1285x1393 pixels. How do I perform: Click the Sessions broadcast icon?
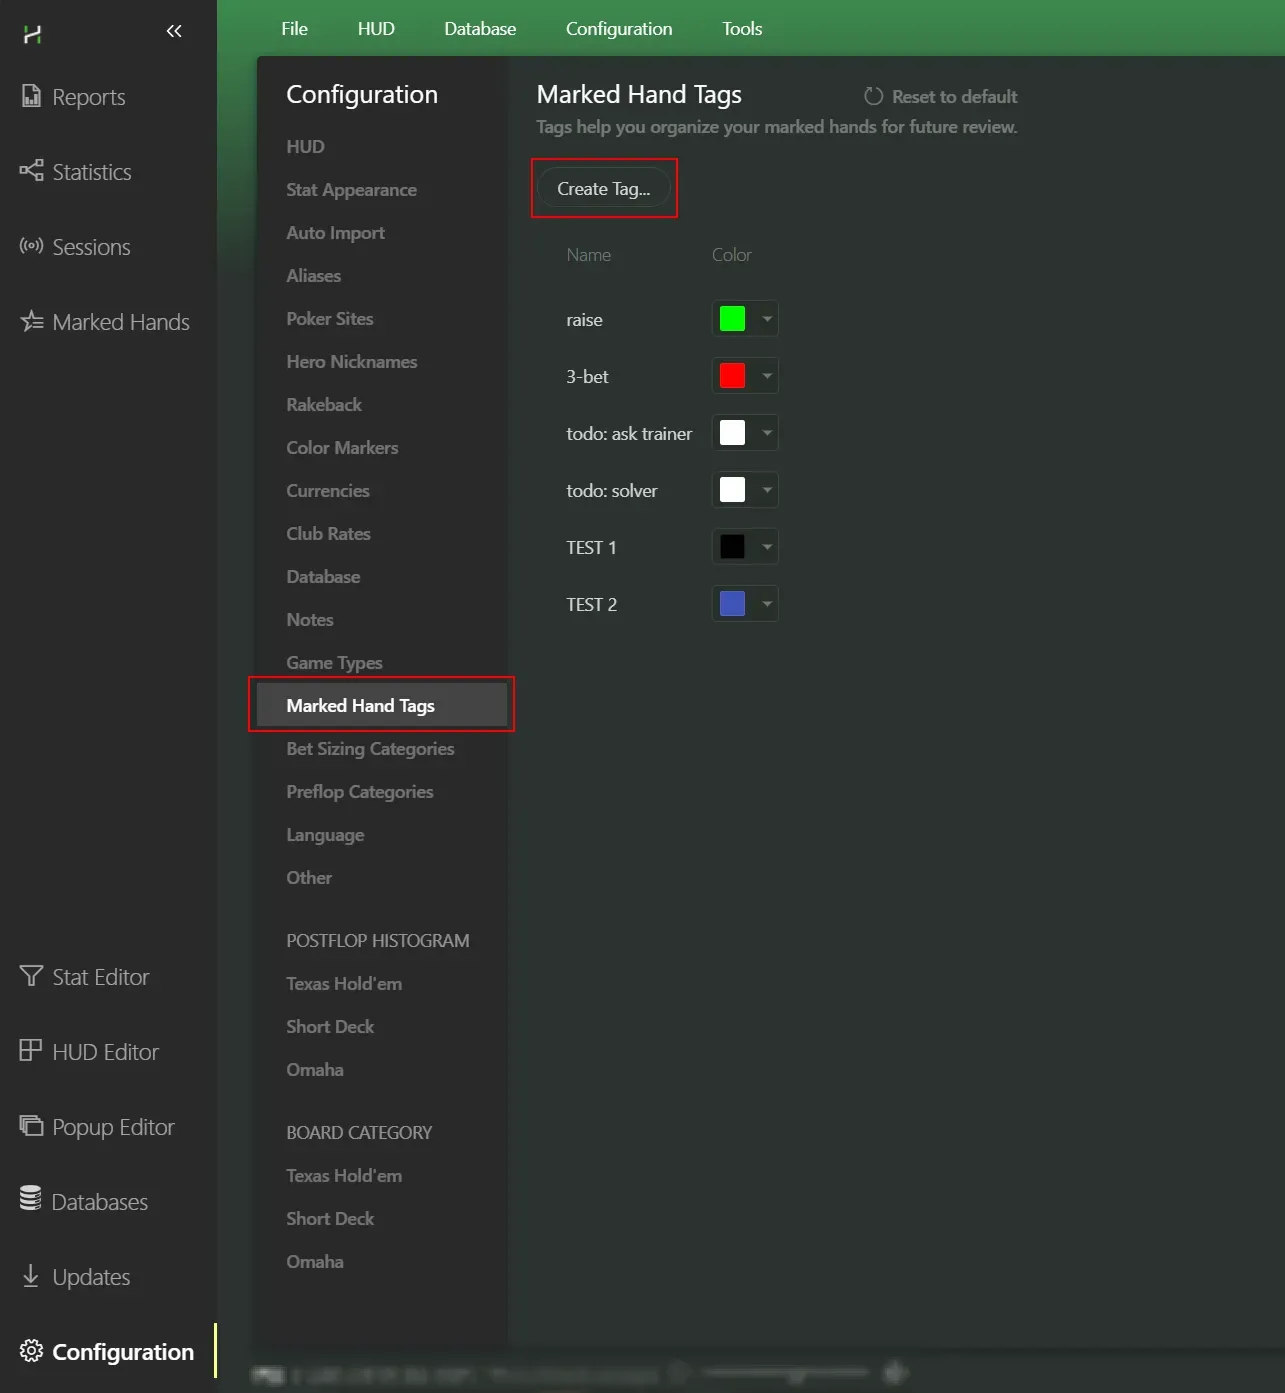[x=31, y=246]
